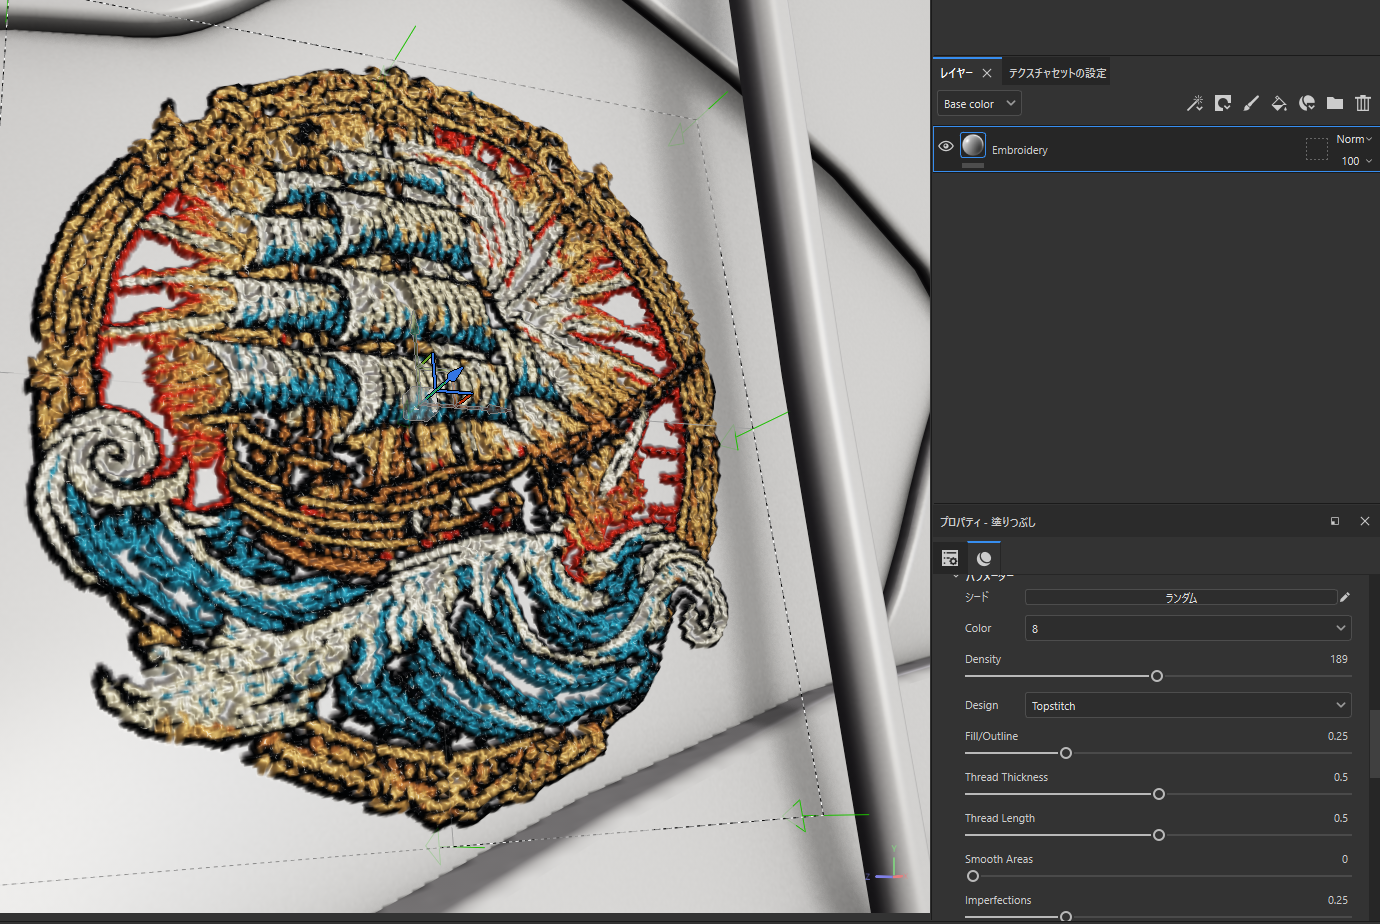Open the Design dropdown set to Topstitch
This screenshot has width=1380, height=924.
[1188, 705]
